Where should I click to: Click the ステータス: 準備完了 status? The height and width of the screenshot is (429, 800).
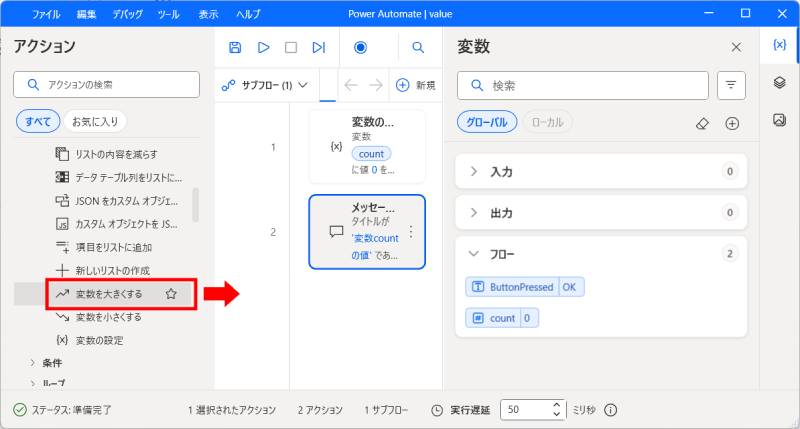(62, 410)
